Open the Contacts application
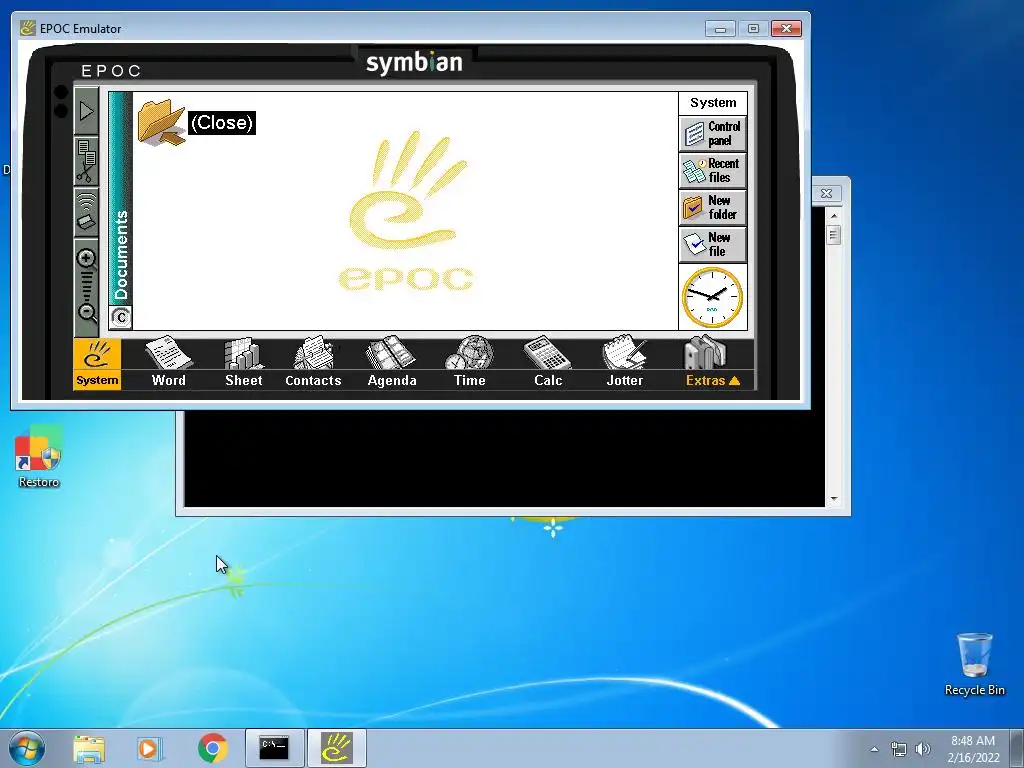1024x768 pixels. [x=313, y=363]
